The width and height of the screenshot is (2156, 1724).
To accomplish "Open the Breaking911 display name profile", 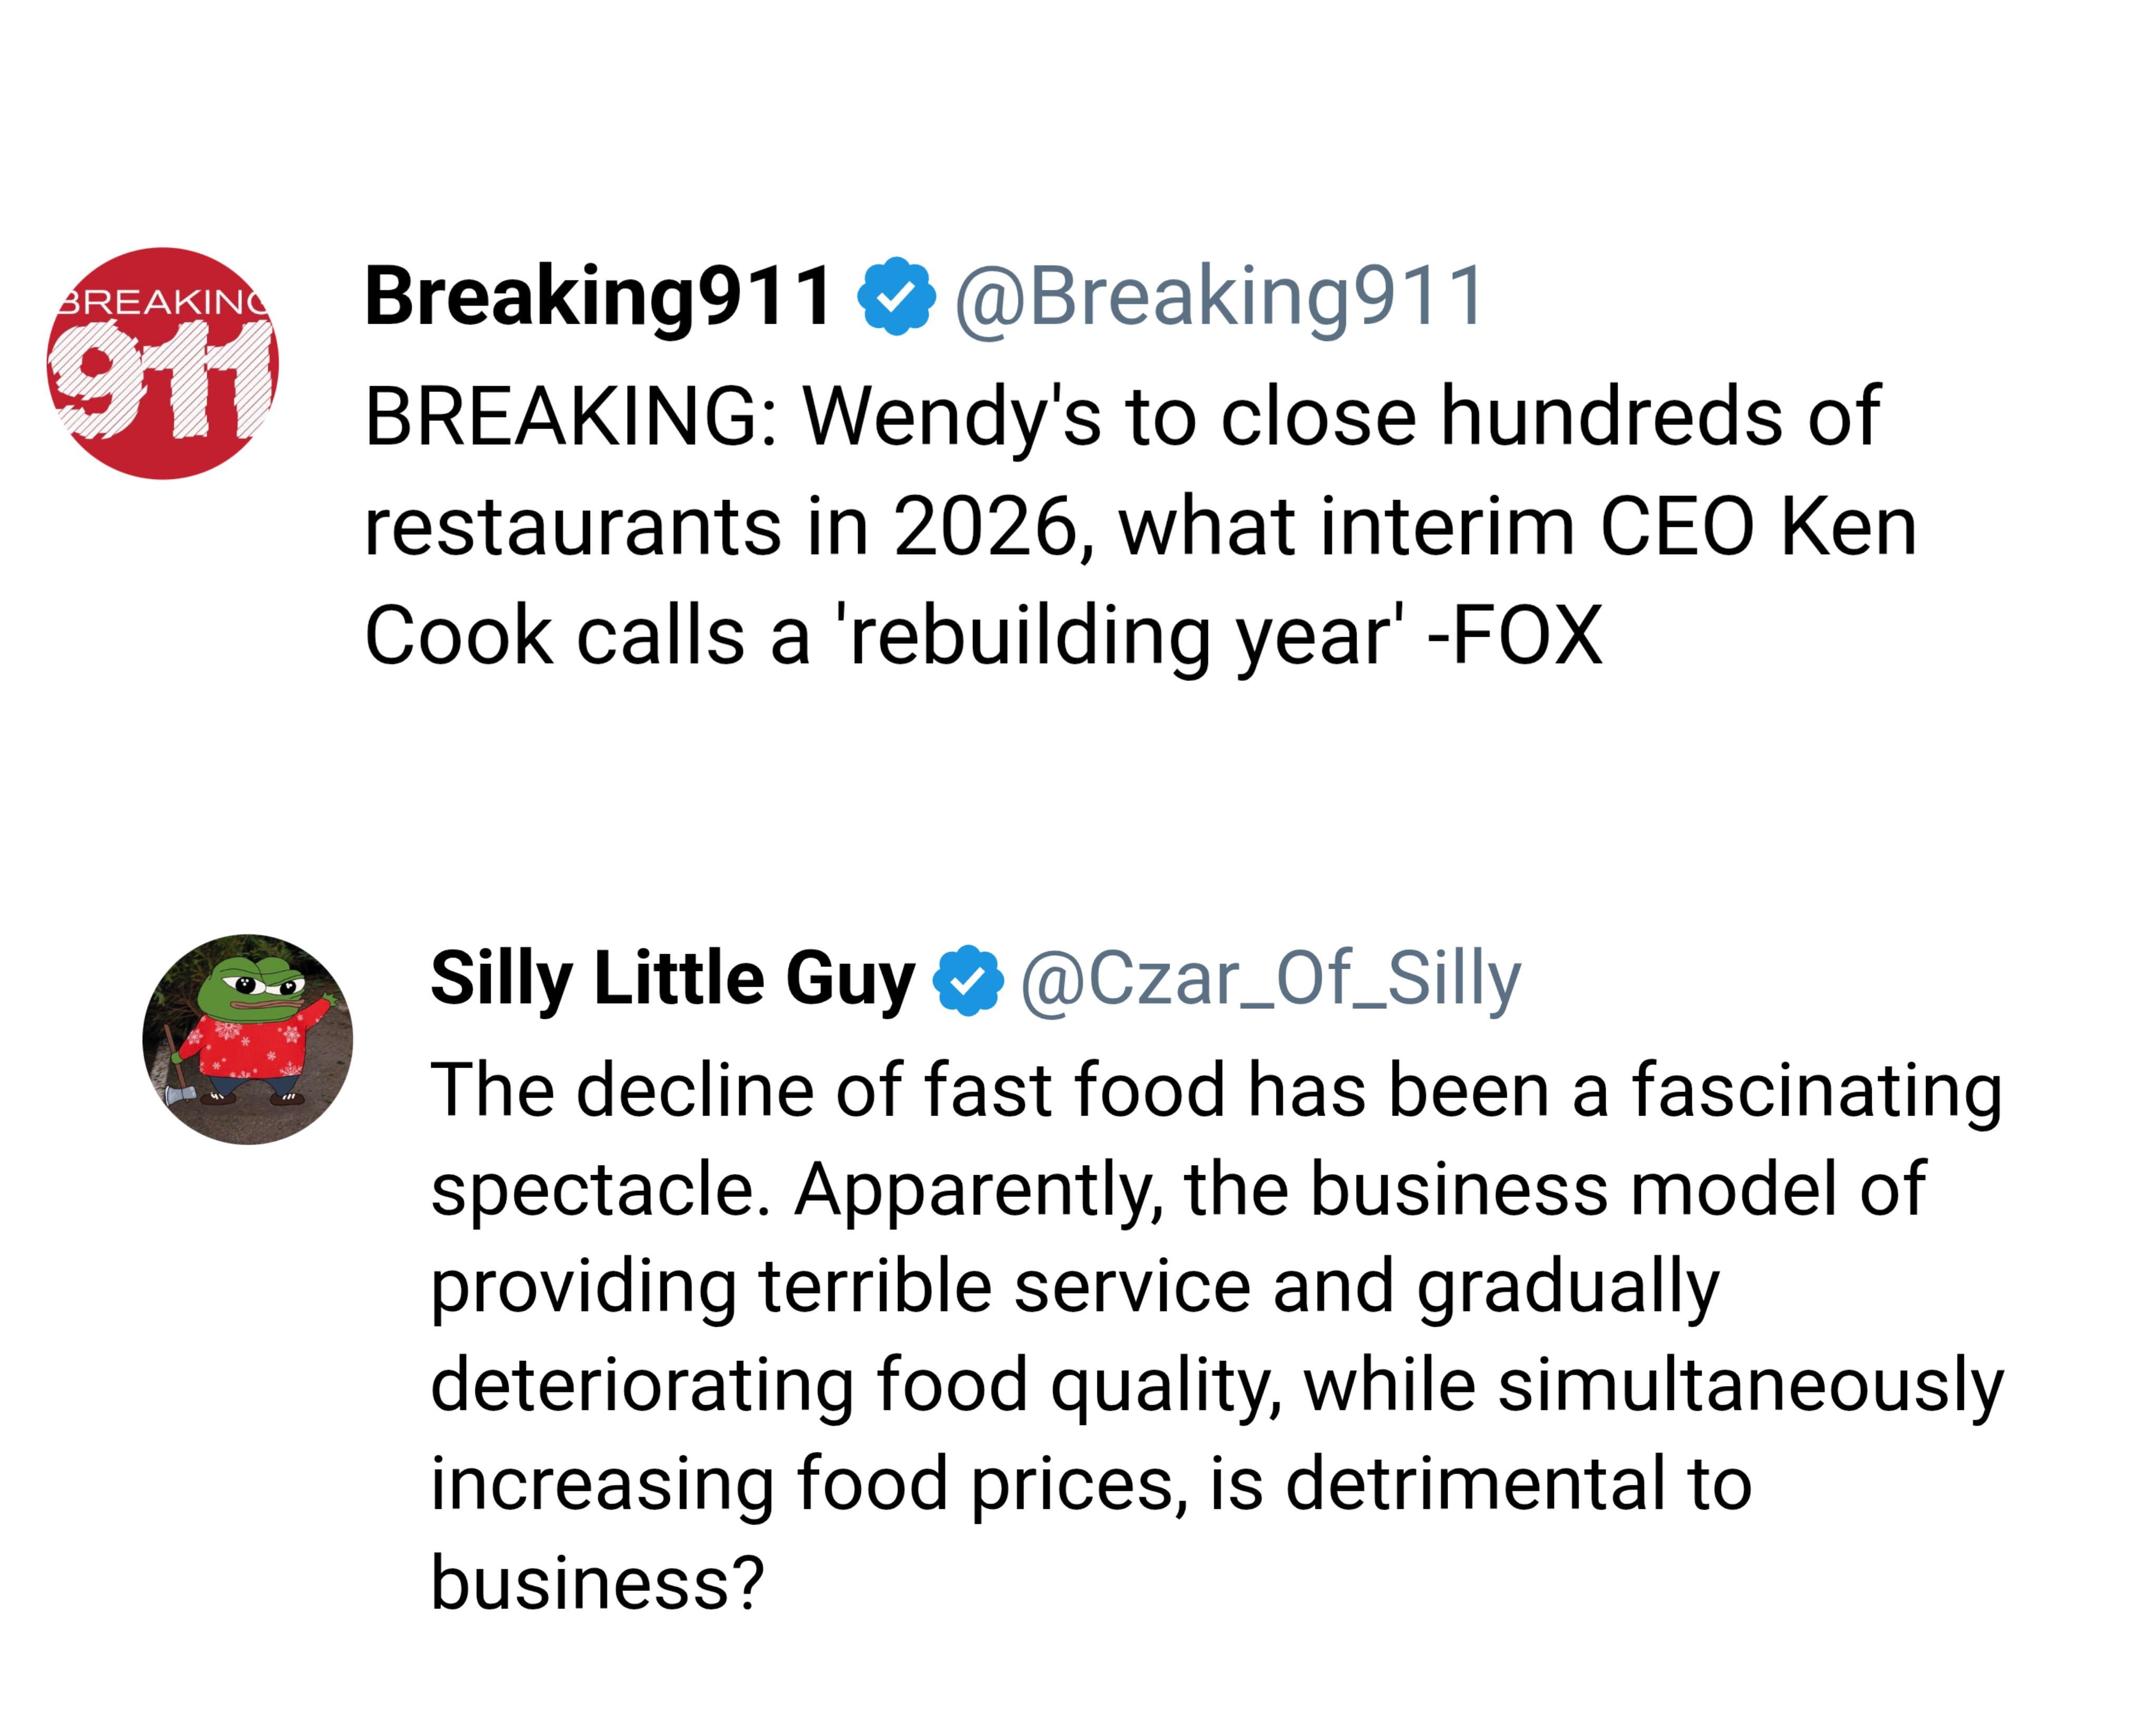I will 598,296.
